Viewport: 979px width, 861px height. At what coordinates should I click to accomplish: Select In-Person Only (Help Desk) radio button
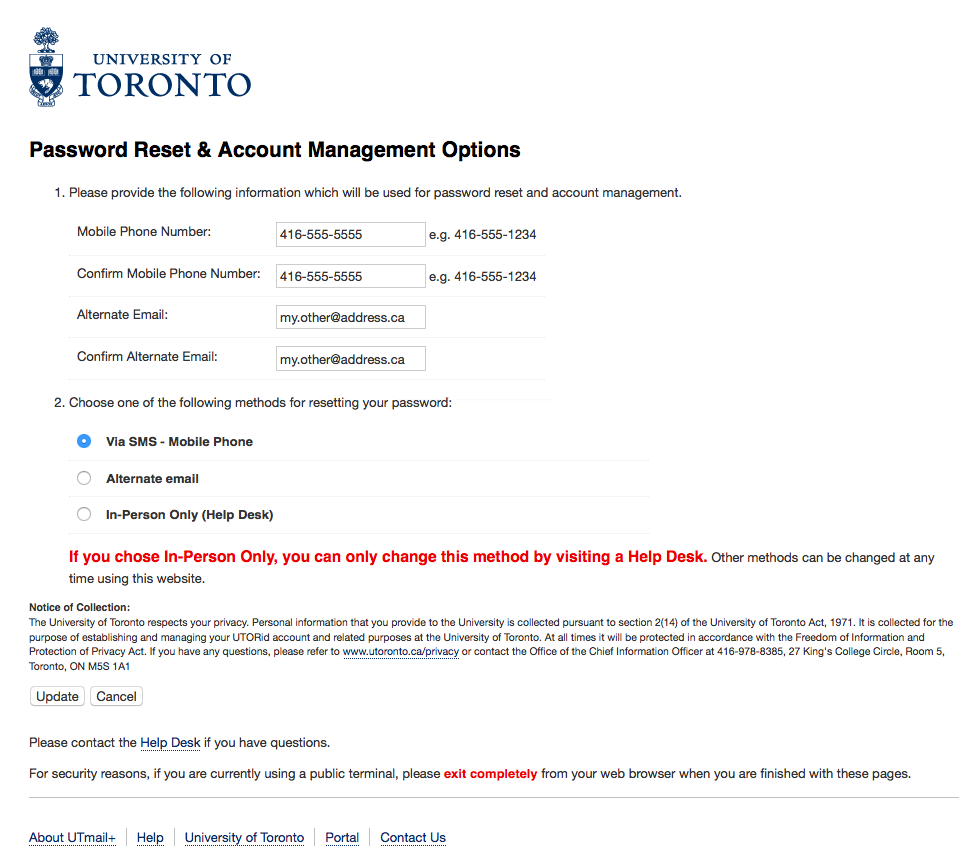pos(84,514)
